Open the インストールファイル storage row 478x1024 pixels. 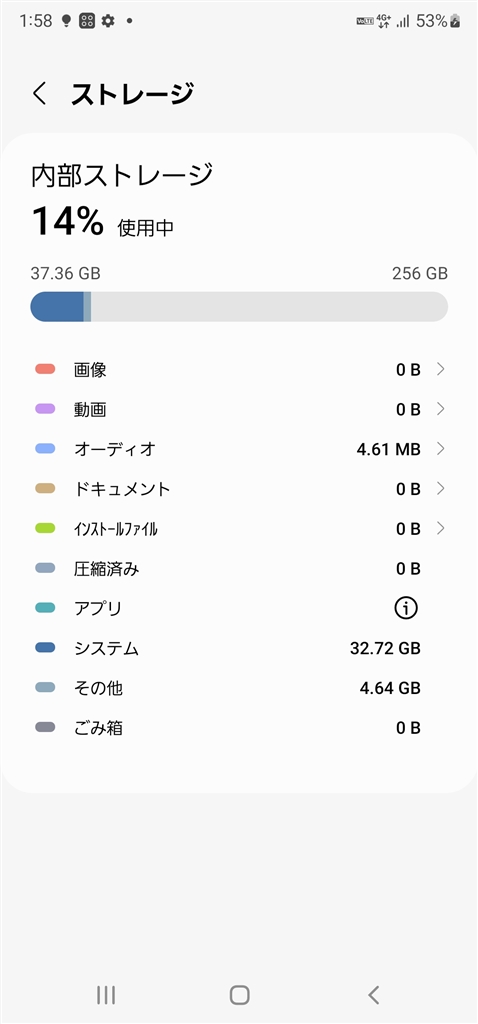(239, 529)
